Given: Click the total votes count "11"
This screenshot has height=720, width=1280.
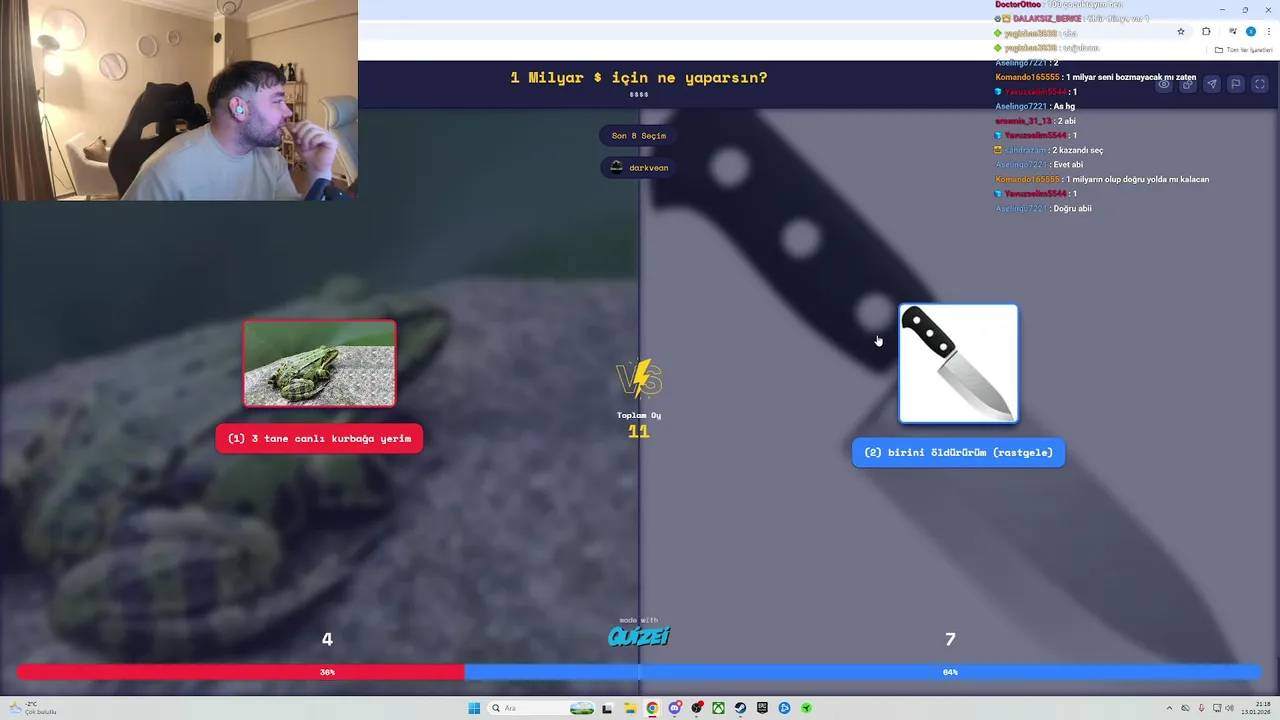Looking at the screenshot, I should 639,431.
